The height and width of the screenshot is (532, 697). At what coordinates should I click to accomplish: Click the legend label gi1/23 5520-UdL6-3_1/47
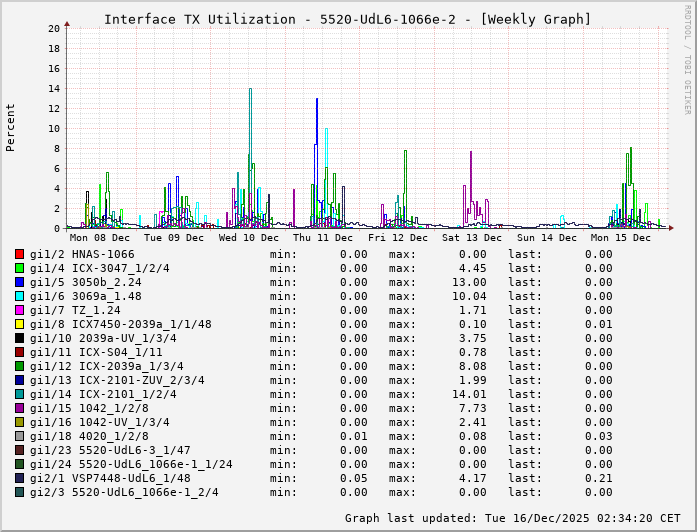(x=110, y=450)
